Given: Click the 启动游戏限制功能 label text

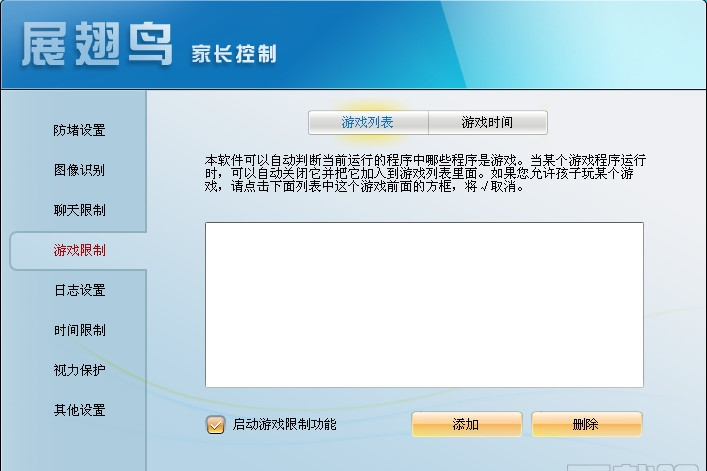Looking at the screenshot, I should 285,425.
